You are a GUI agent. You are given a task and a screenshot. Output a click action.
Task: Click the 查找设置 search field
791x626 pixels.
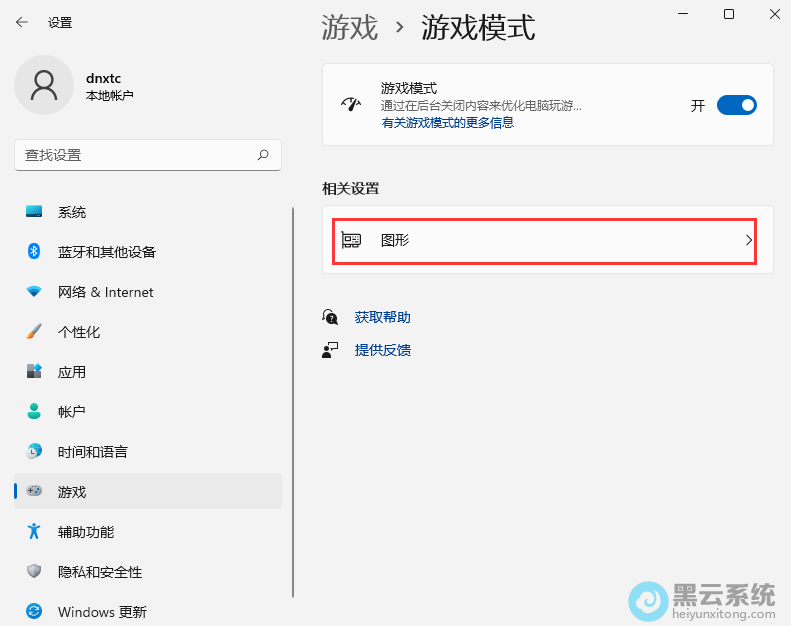(x=135, y=155)
